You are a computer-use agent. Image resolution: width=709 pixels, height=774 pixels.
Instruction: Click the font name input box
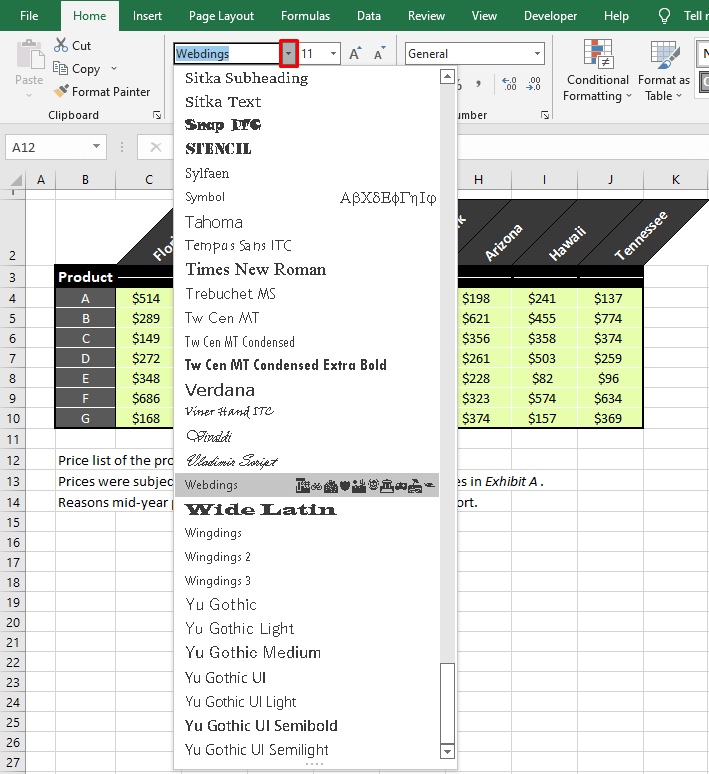[x=228, y=53]
